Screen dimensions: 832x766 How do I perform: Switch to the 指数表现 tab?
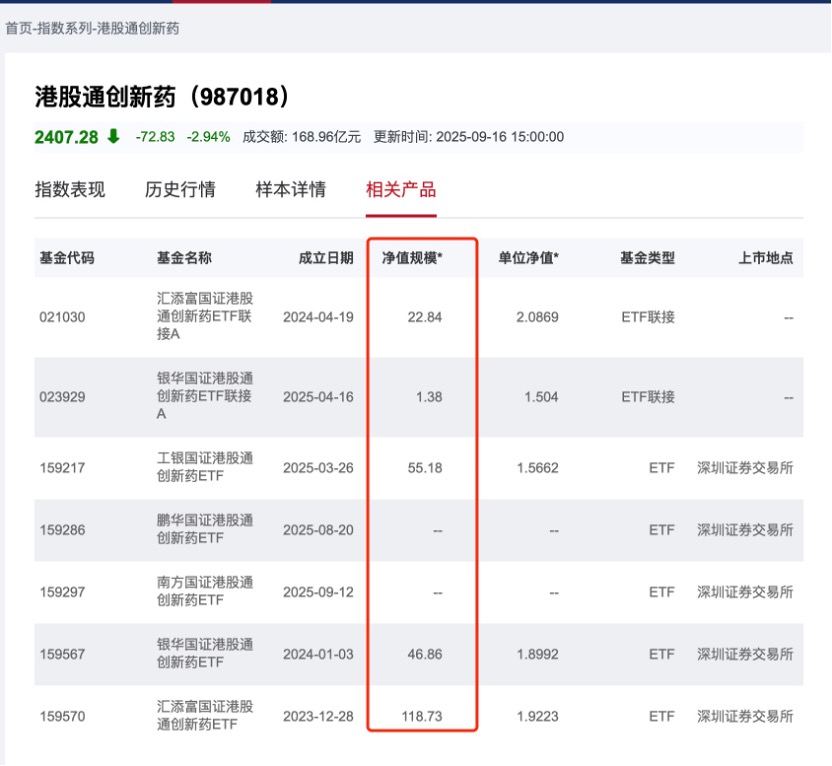pos(70,190)
